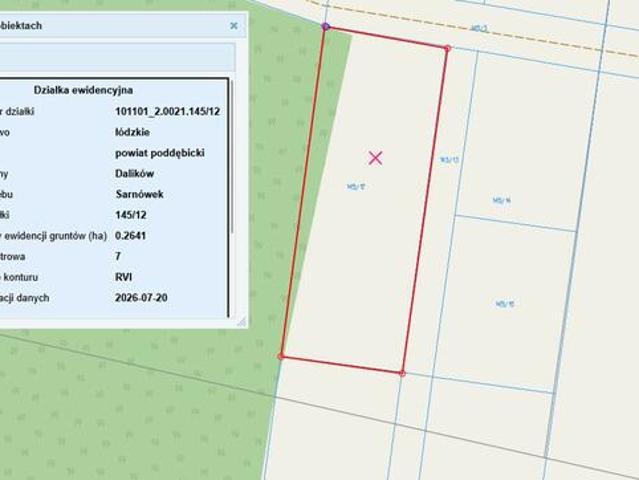Click the 'ewidencji gruntów (ha)' field label
The image size is (639, 480).
coord(55,236)
